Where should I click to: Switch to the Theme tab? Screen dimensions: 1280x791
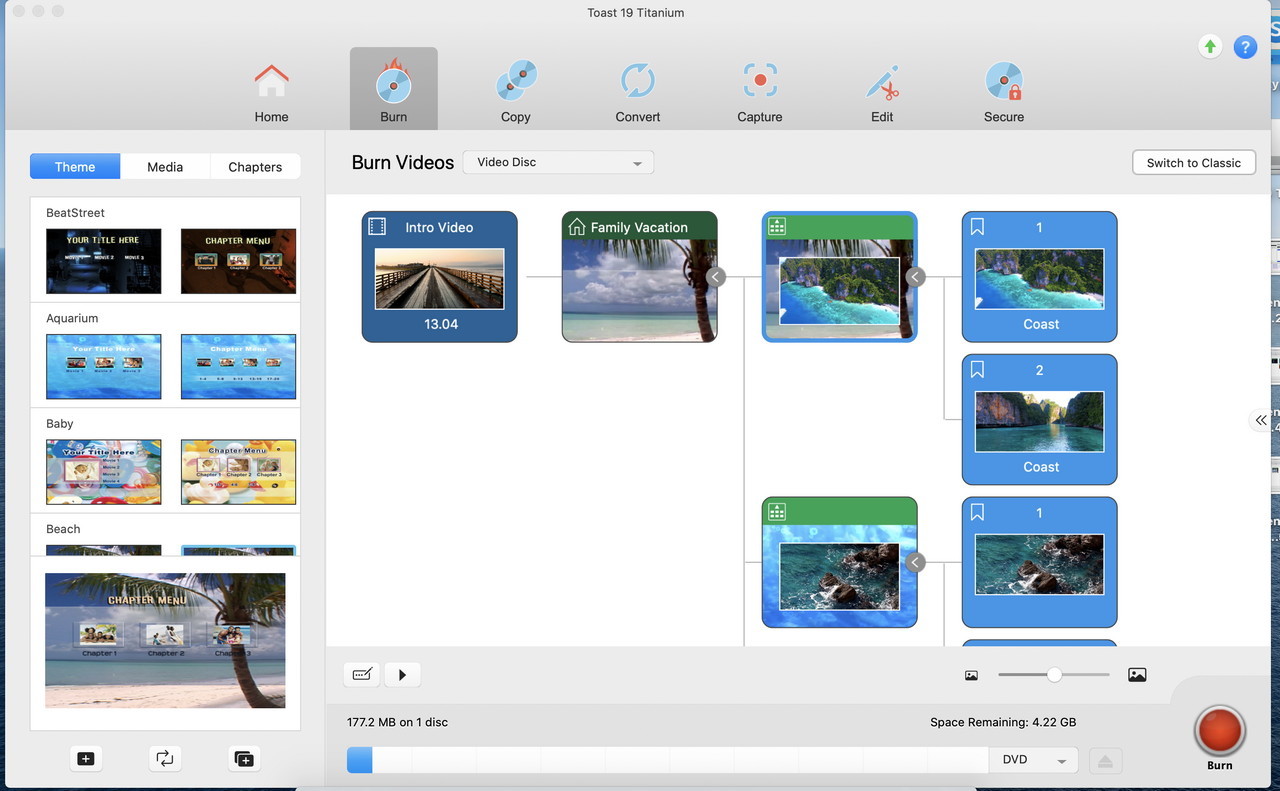75,166
